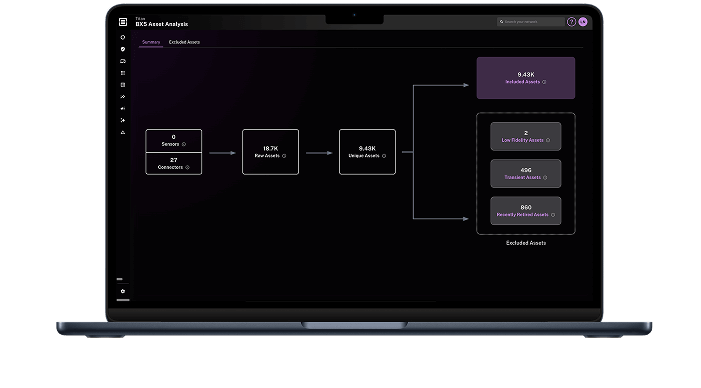
Task: Click the 860 retired assets value
Action: pos(526,207)
